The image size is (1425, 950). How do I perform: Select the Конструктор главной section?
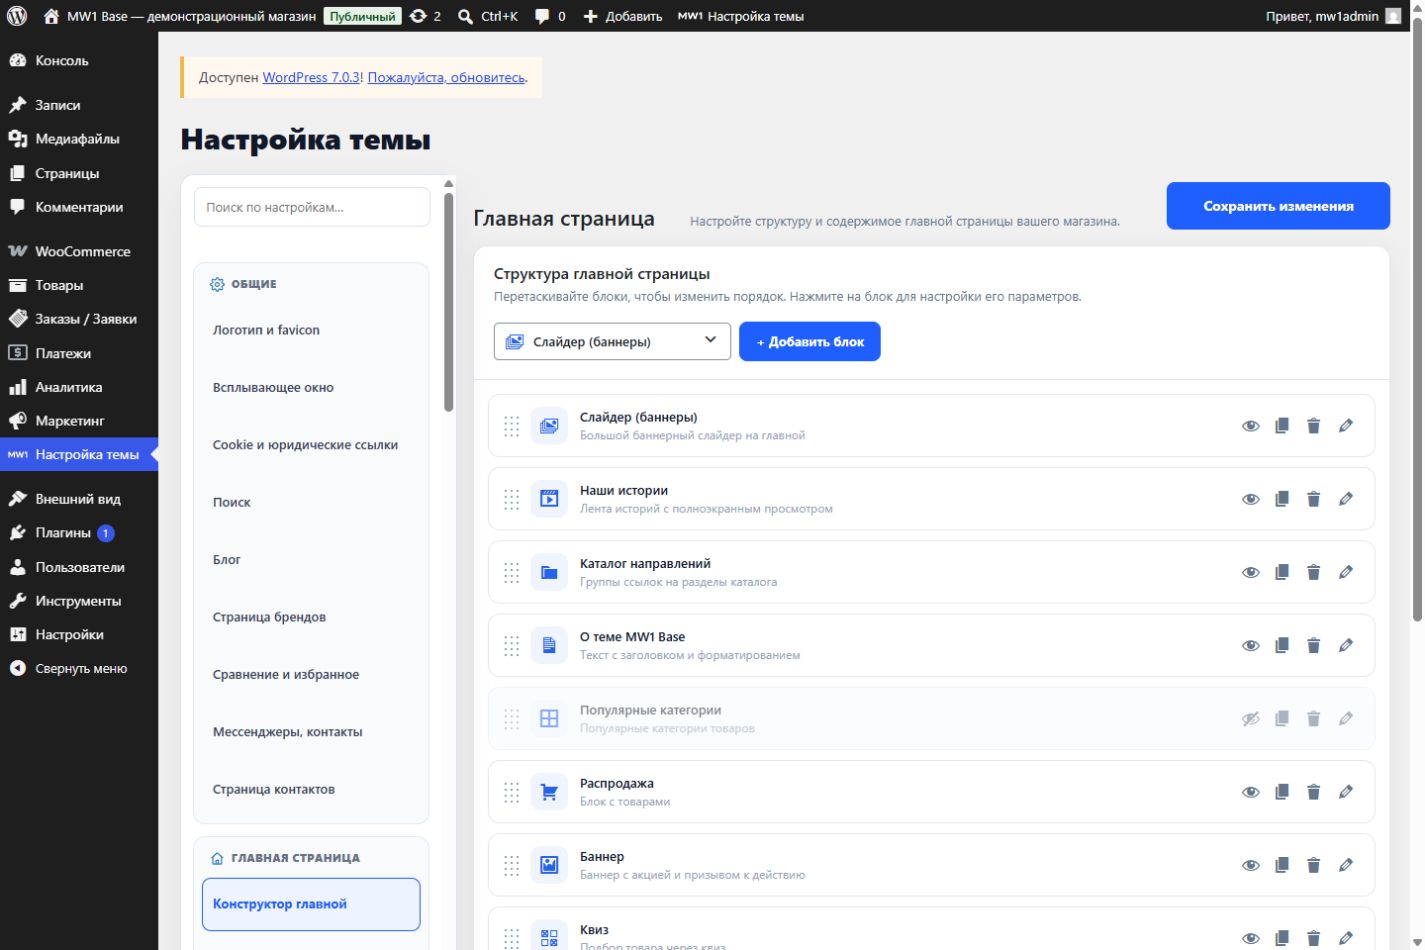click(x=311, y=904)
